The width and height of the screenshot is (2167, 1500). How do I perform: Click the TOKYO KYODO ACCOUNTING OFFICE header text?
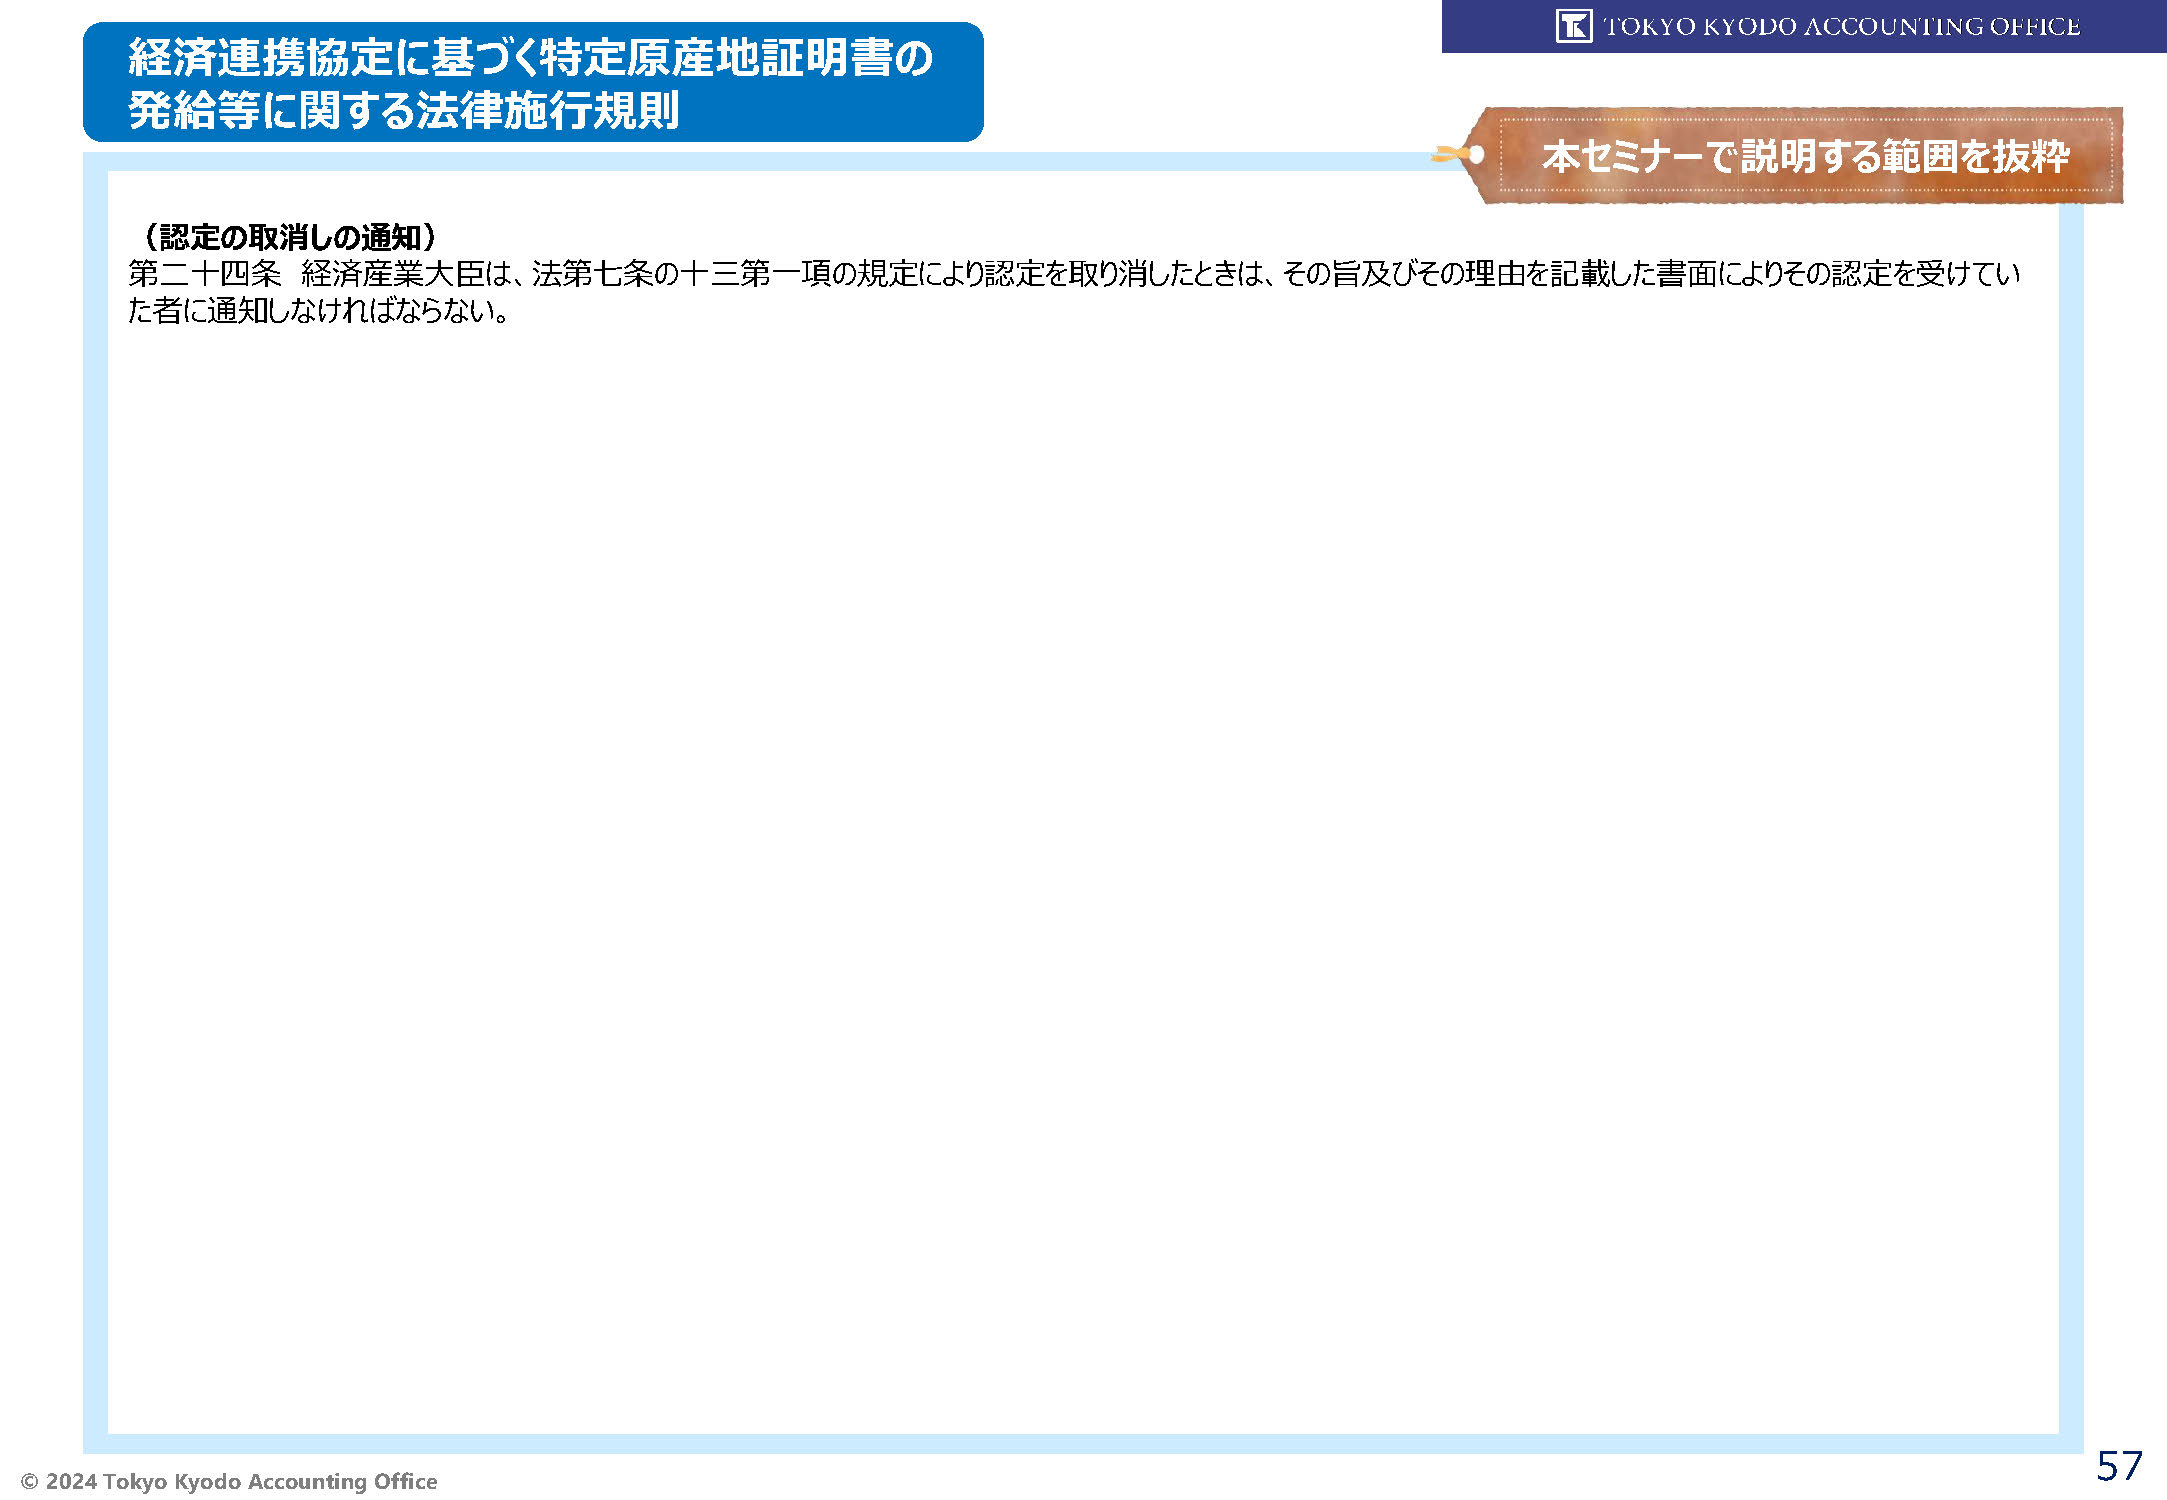coord(1841,26)
